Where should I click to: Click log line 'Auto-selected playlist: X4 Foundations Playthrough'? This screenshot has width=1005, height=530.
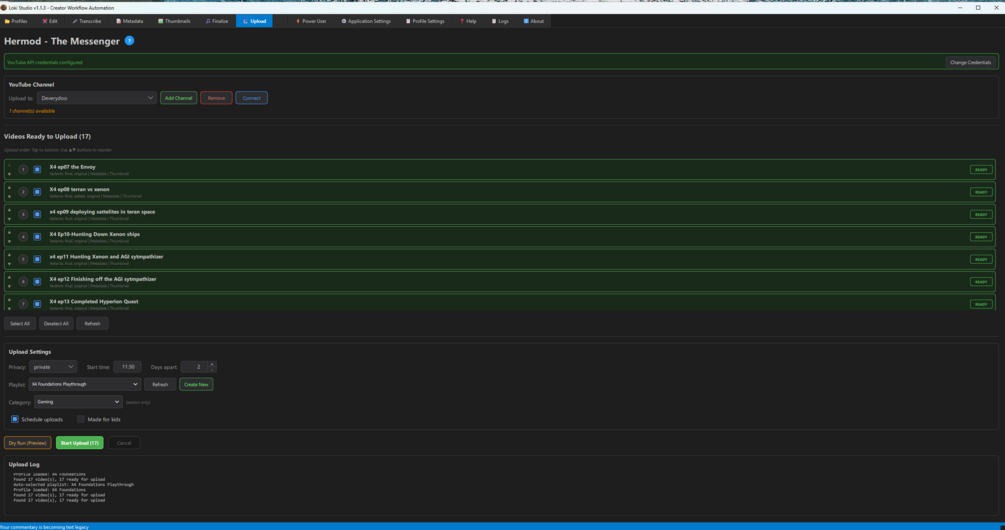pyautogui.click(x=74, y=484)
